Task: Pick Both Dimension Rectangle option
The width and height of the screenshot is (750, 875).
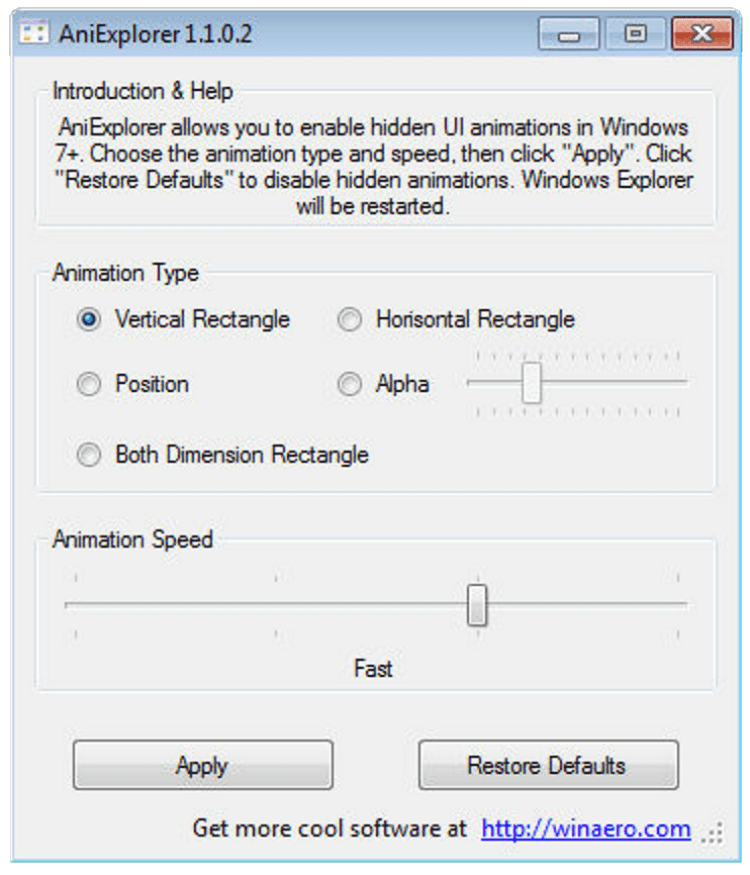Action: point(90,455)
